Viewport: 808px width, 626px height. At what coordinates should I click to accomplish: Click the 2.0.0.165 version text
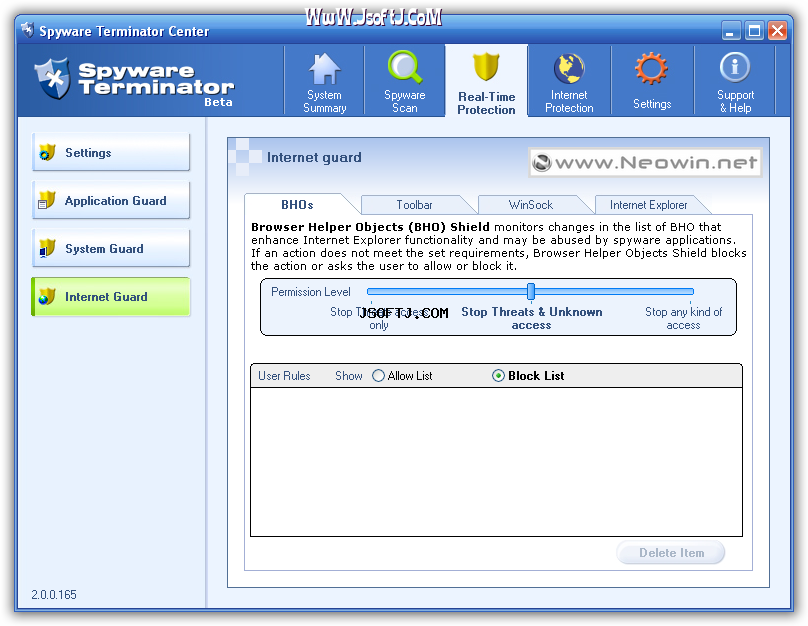coord(54,595)
